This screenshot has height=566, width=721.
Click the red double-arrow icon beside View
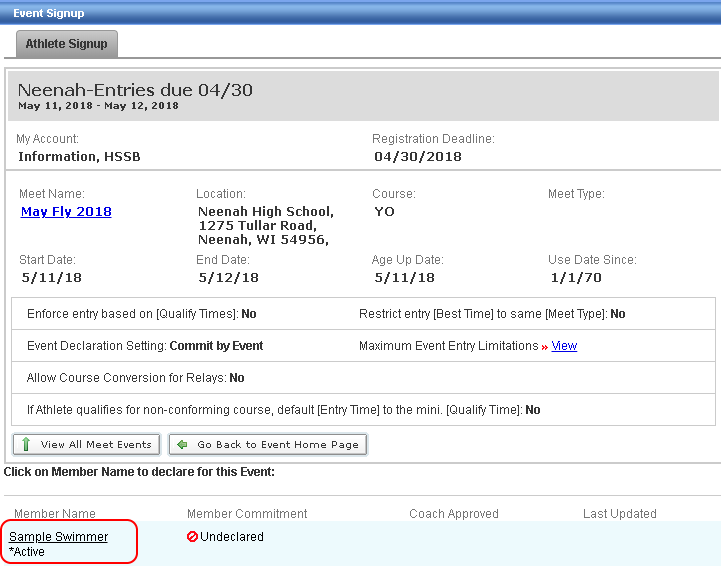(545, 347)
